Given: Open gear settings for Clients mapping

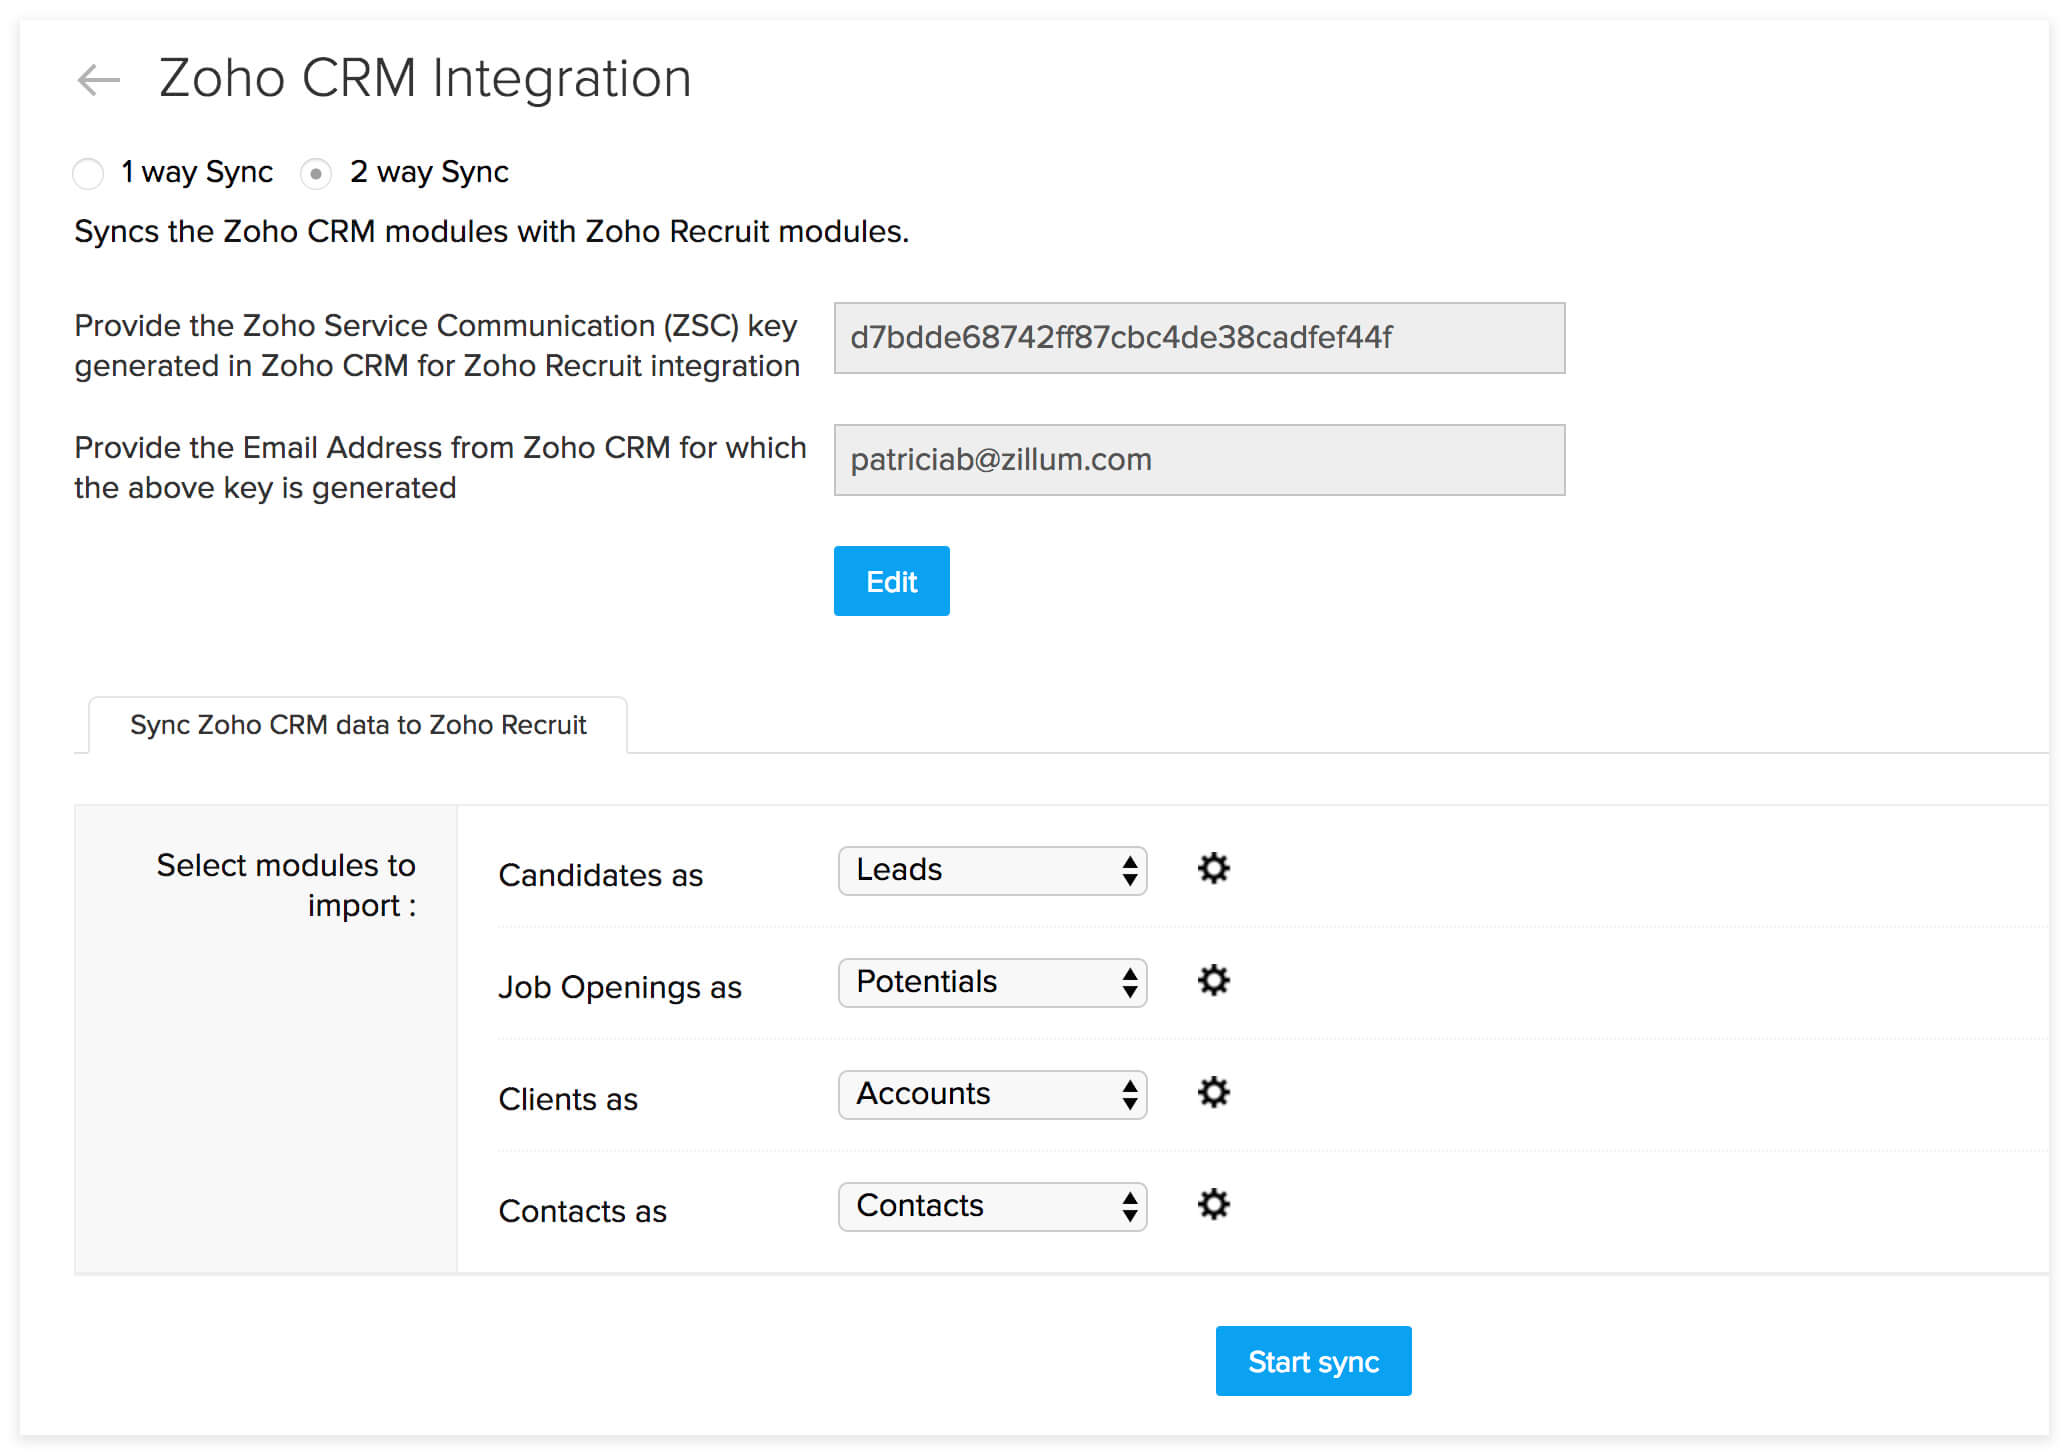Looking at the screenshot, I should [x=1213, y=1092].
